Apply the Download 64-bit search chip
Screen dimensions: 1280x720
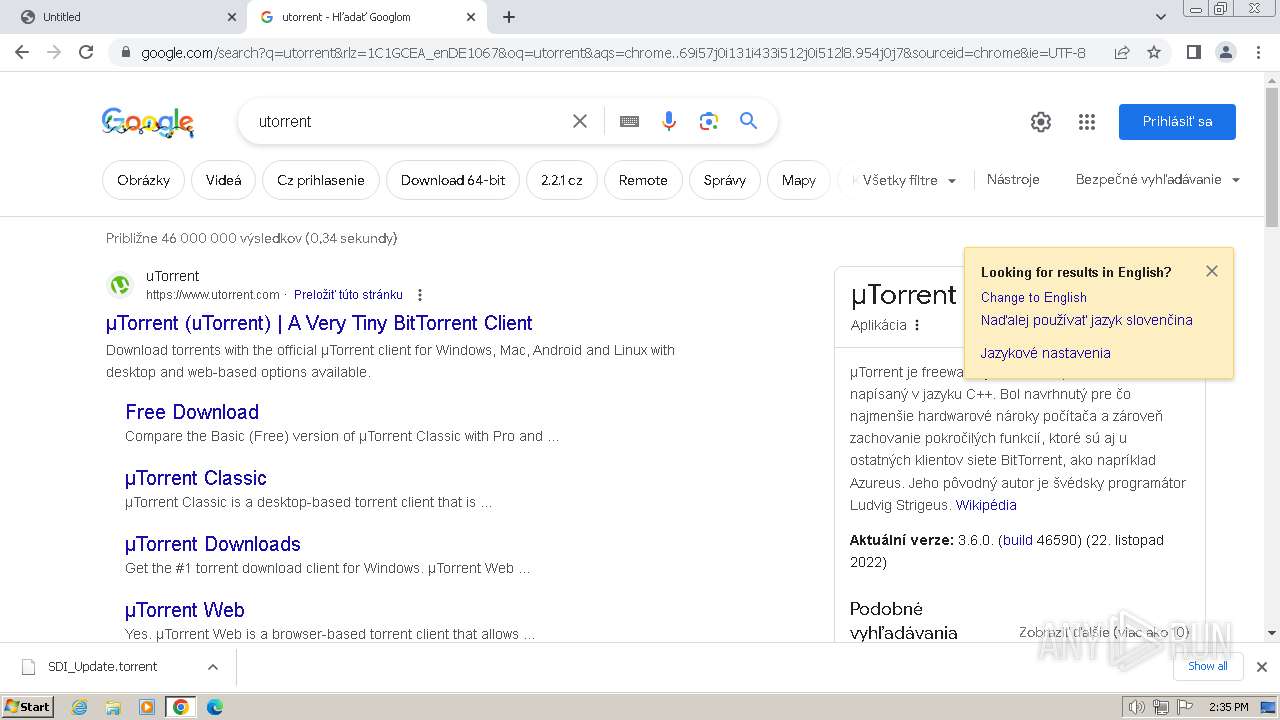[x=453, y=180]
